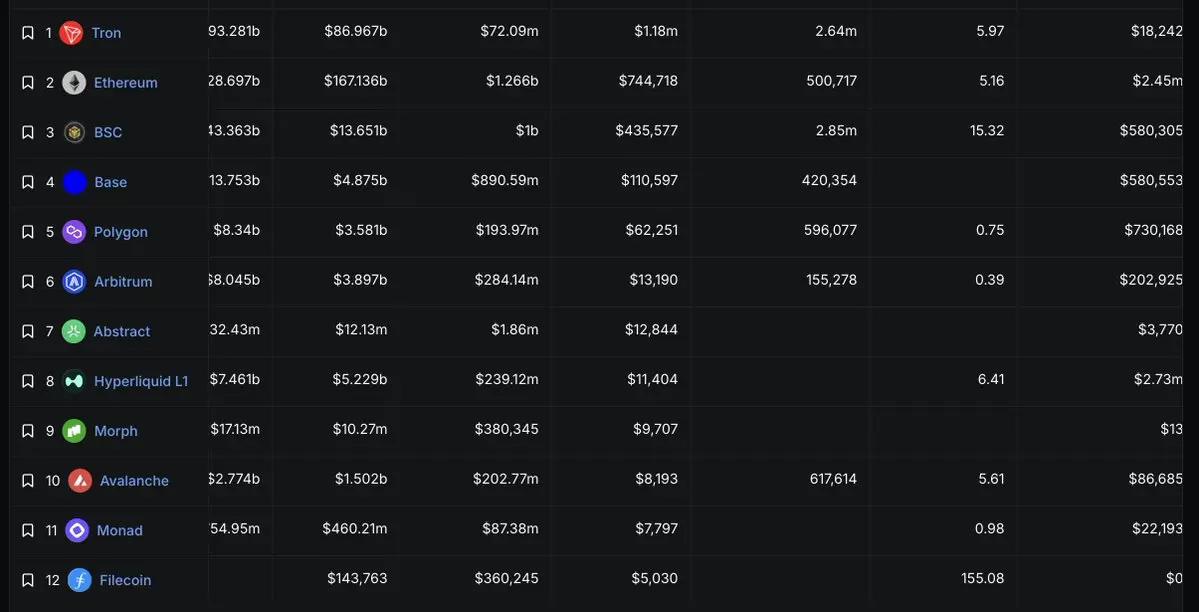The width and height of the screenshot is (1199, 612).
Task: Select the $167.136b Ethereum value cell
Action: point(355,81)
